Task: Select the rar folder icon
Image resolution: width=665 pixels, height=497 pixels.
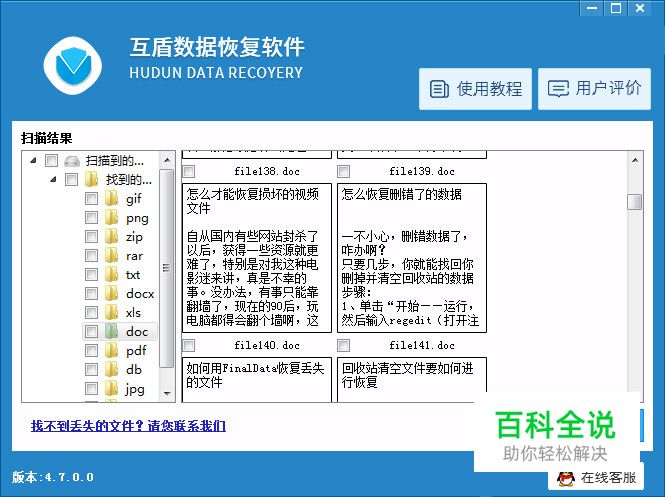Action: tap(111, 255)
